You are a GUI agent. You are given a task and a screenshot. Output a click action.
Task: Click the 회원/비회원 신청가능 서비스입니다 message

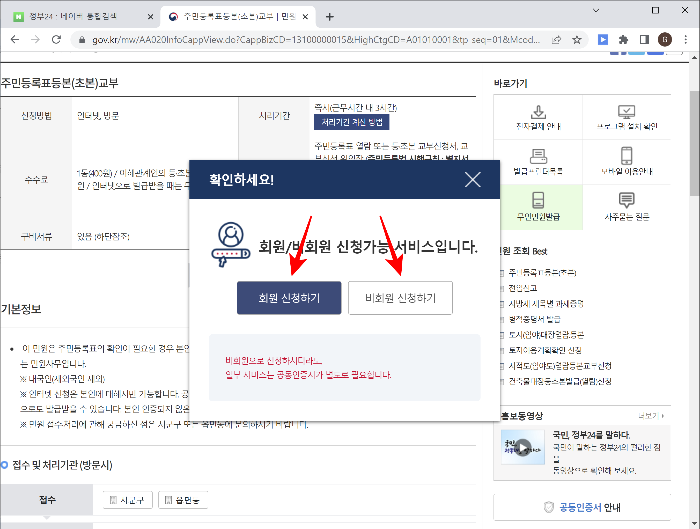368,246
